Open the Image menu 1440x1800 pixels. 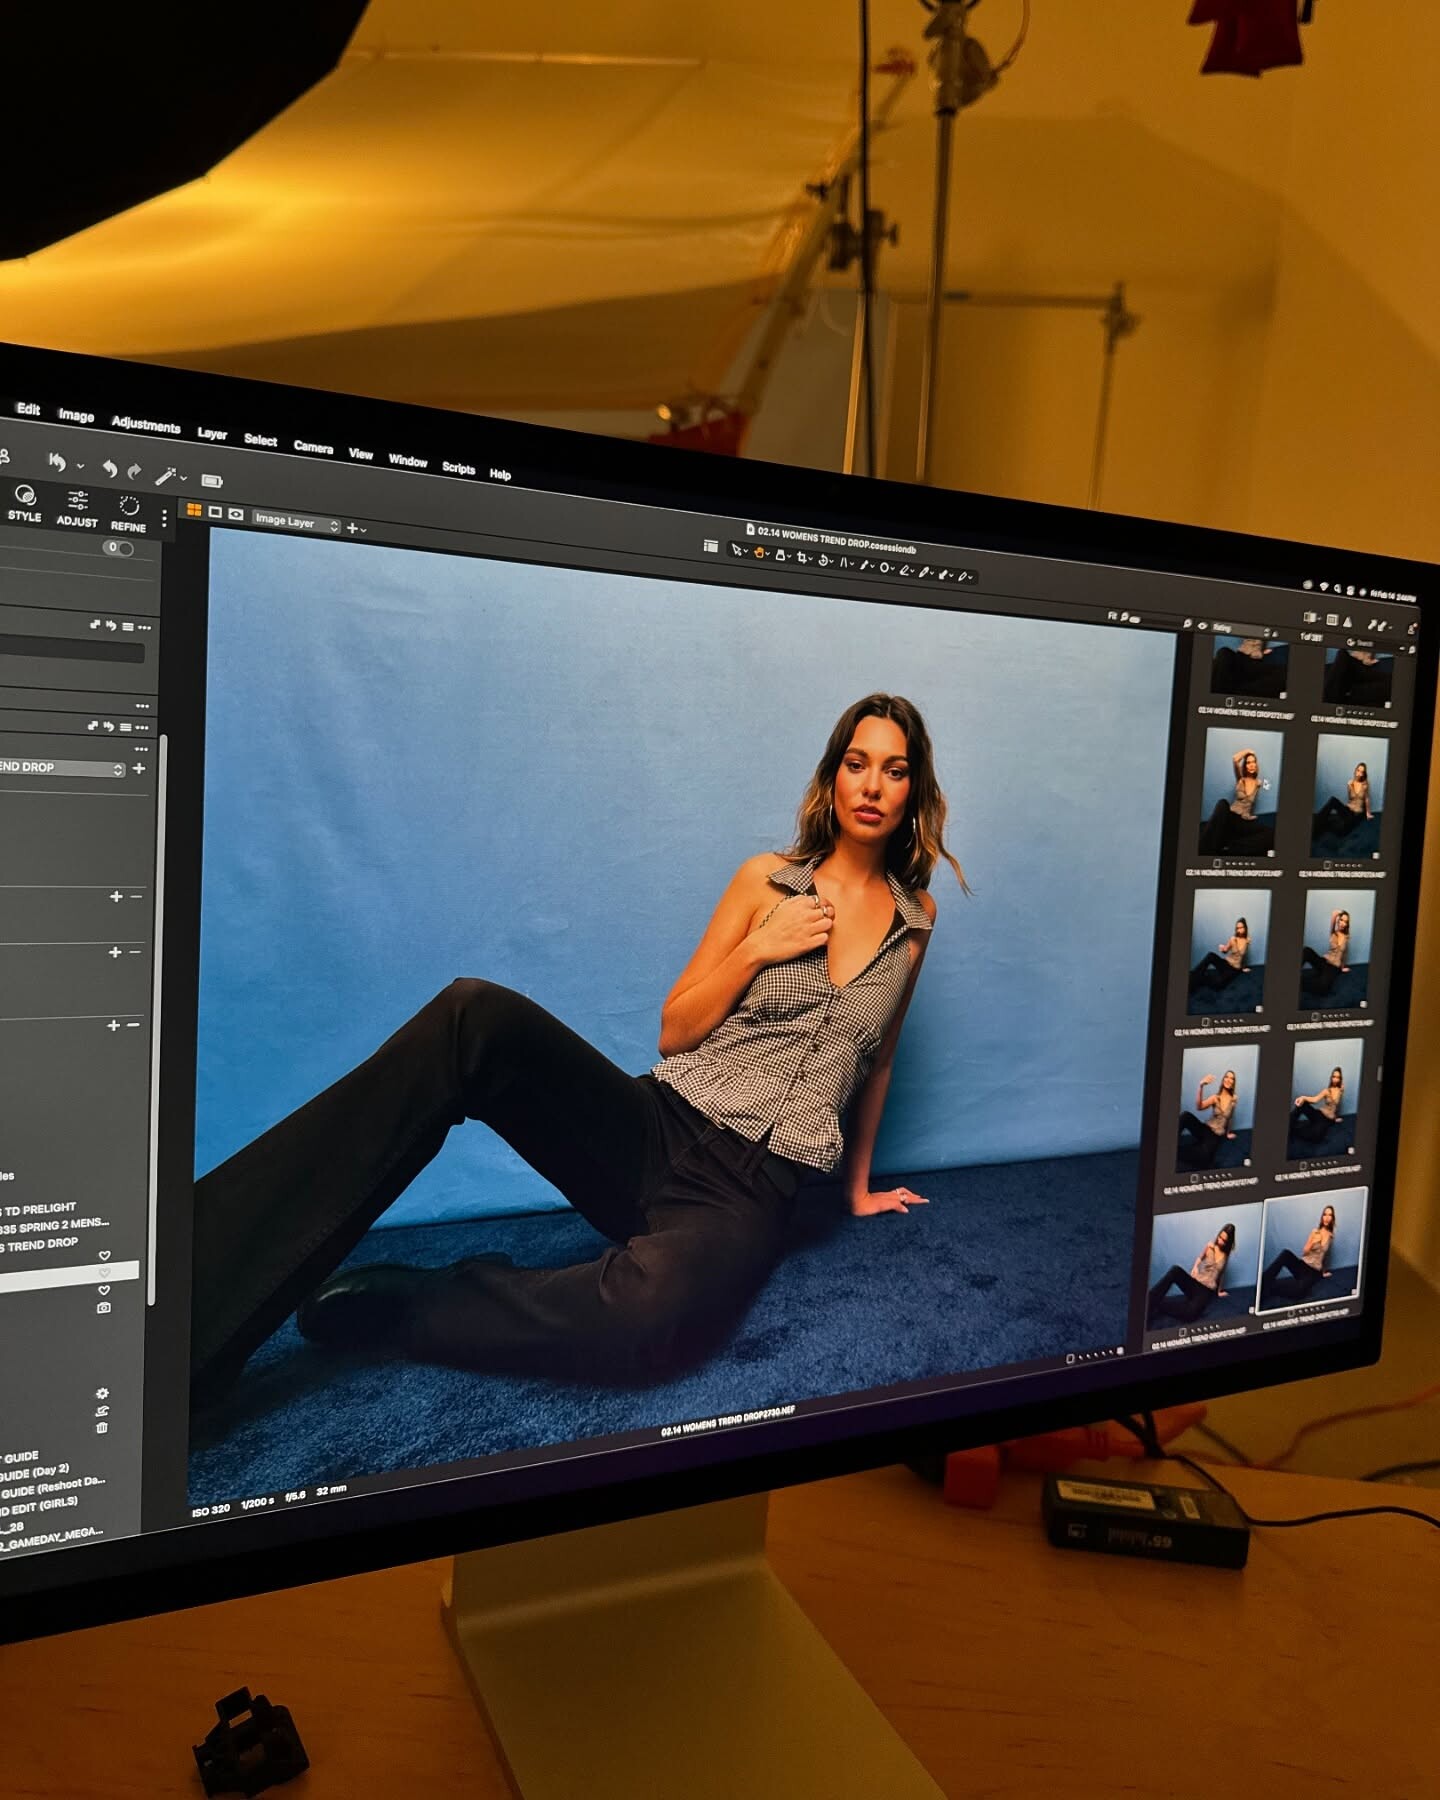[x=76, y=416]
